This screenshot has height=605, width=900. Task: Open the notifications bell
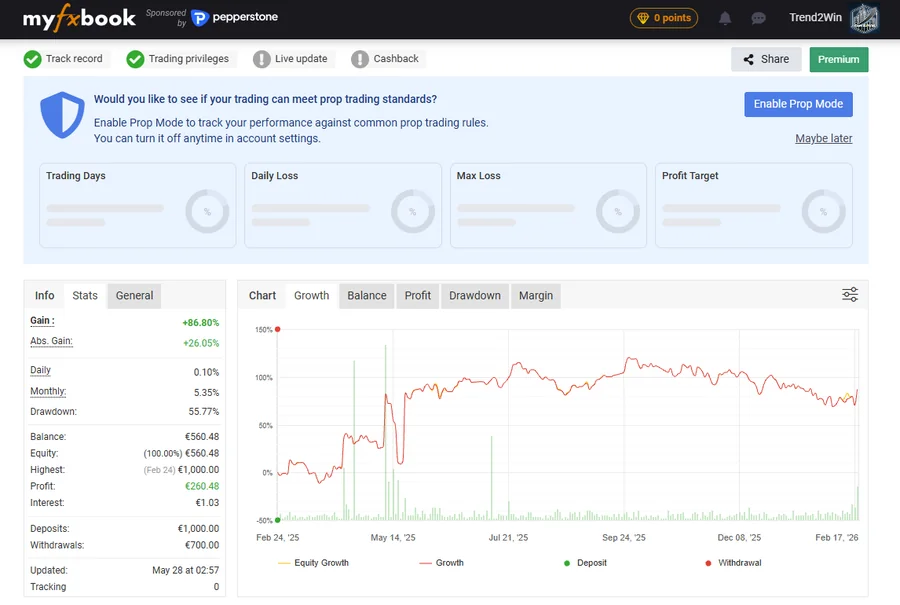pyautogui.click(x=725, y=18)
